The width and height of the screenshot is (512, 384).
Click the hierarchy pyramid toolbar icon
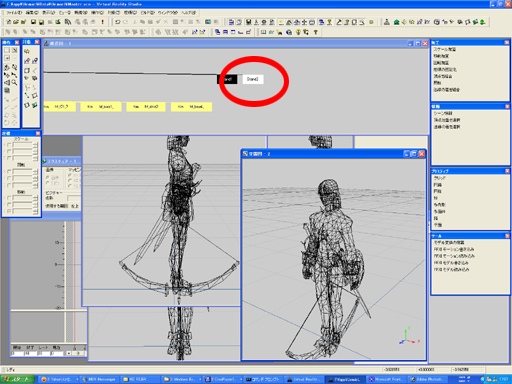coord(387,22)
